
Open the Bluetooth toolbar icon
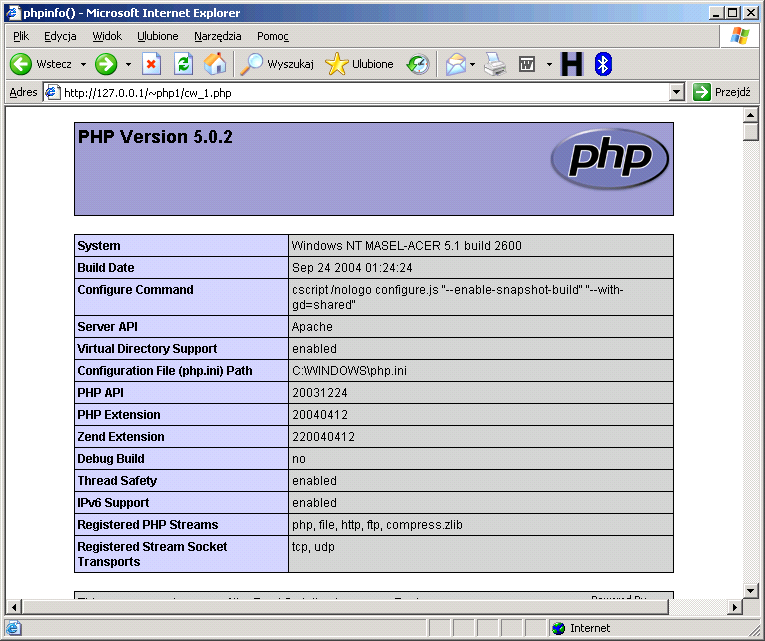coord(603,64)
